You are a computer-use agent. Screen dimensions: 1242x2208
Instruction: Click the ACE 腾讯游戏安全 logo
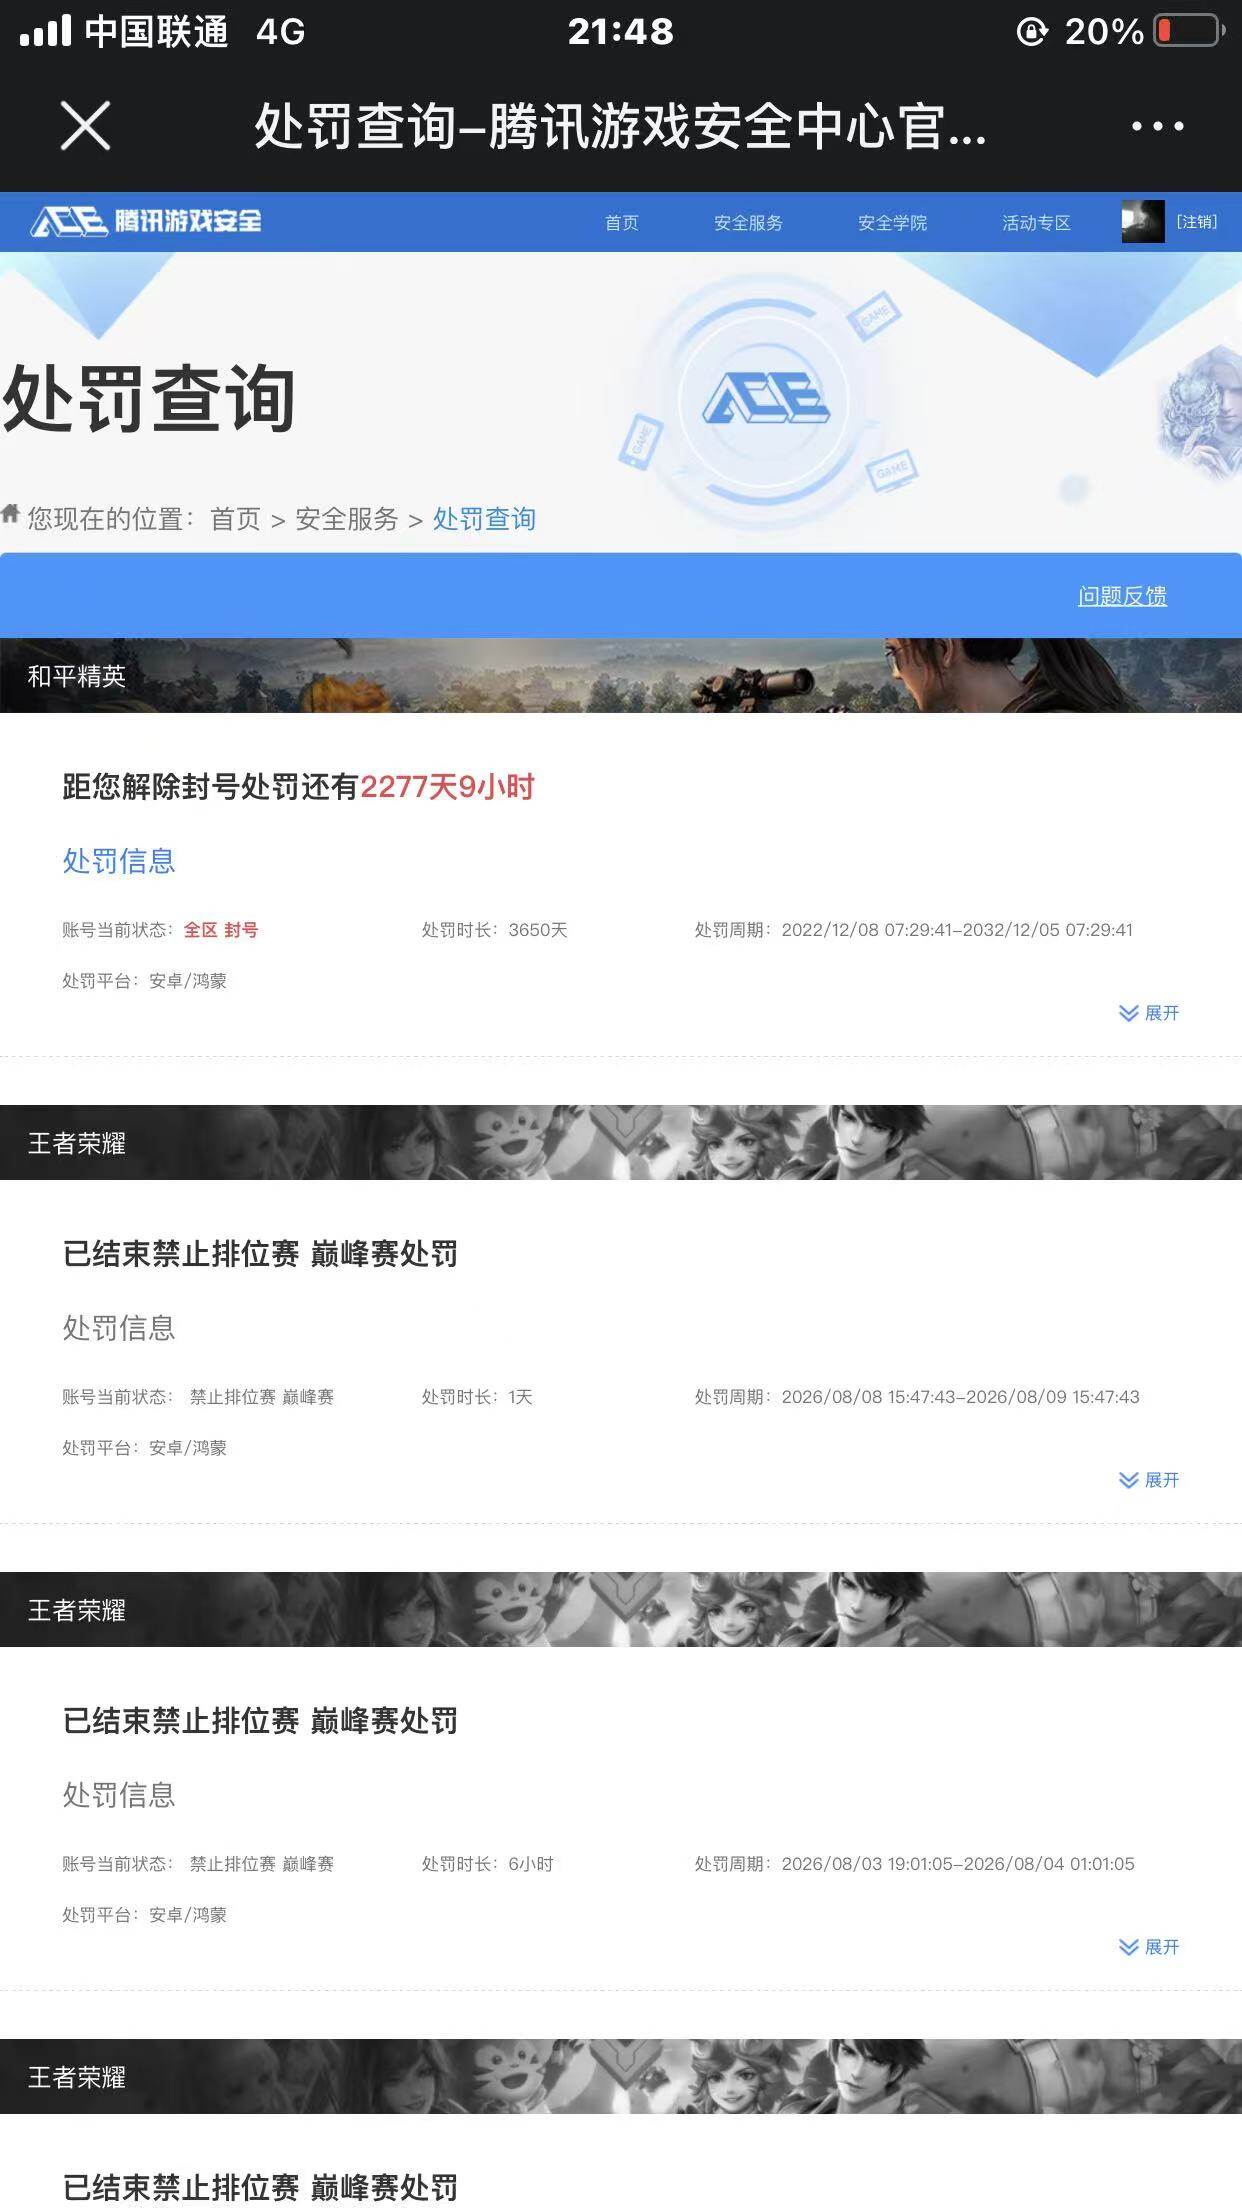[x=146, y=221]
